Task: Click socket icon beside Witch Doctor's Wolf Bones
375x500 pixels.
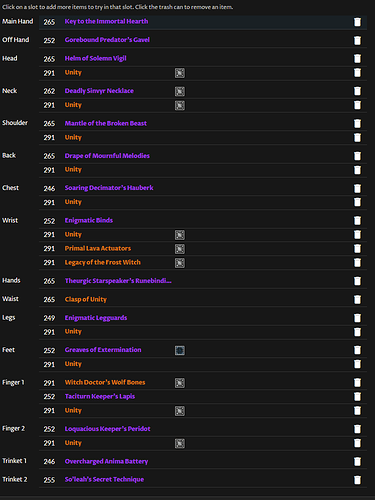Action: pyautogui.click(x=180, y=383)
